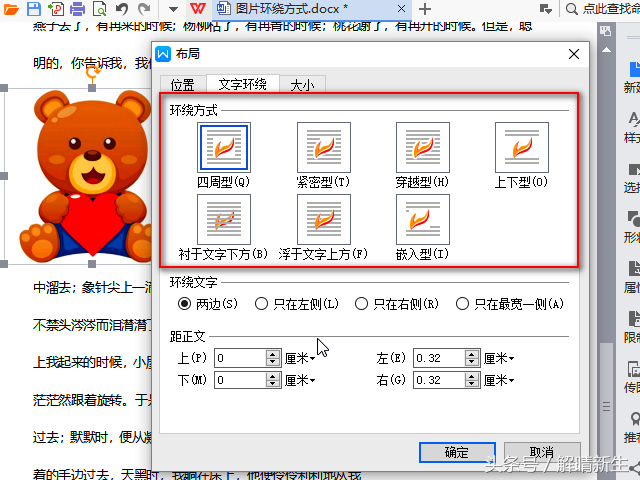This screenshot has height=480, width=640.
Task: Export to PDF using the toolbar icon
Action: point(56,8)
